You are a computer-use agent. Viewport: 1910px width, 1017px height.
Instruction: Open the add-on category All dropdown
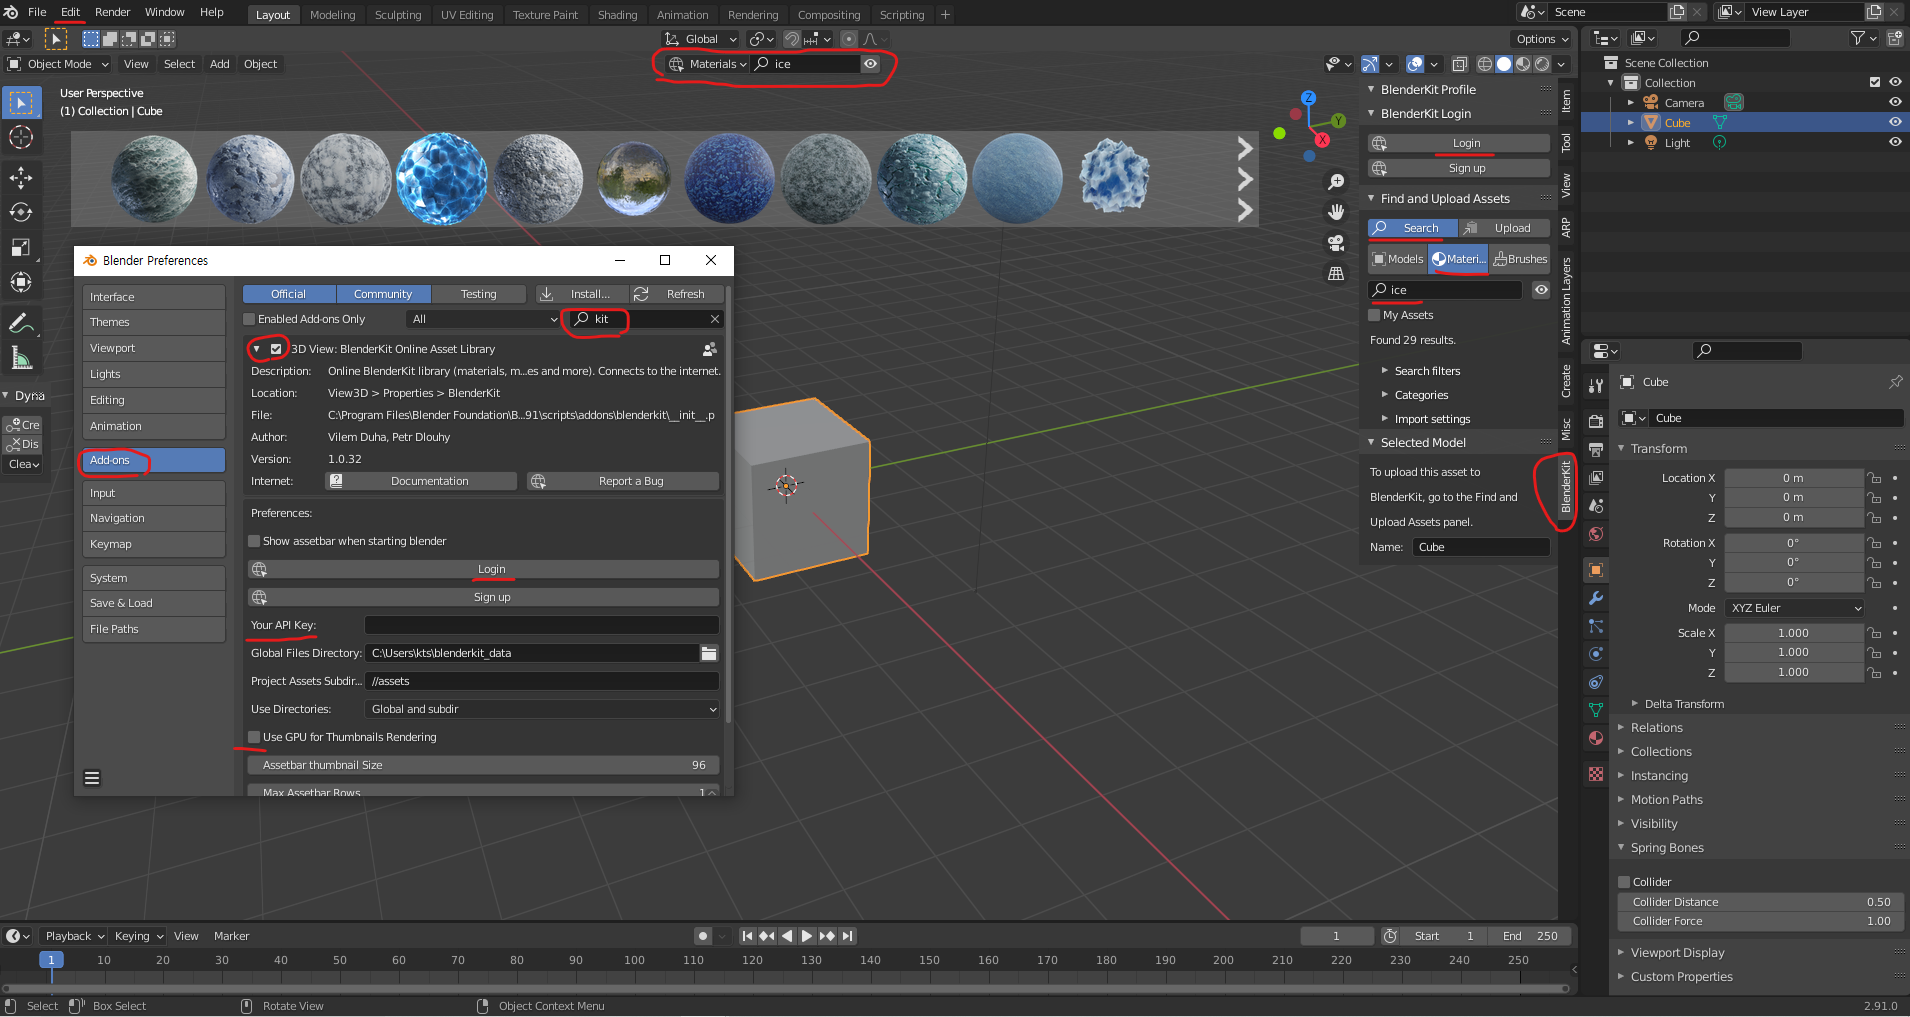point(484,319)
